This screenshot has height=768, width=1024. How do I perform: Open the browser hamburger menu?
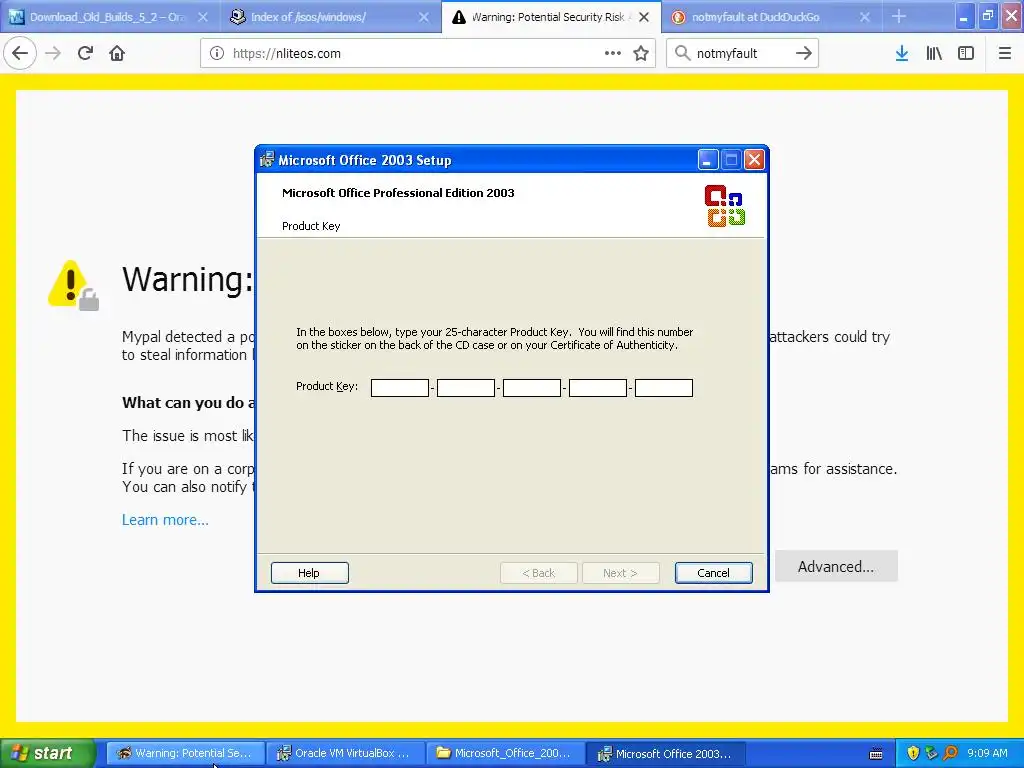tap(1005, 54)
